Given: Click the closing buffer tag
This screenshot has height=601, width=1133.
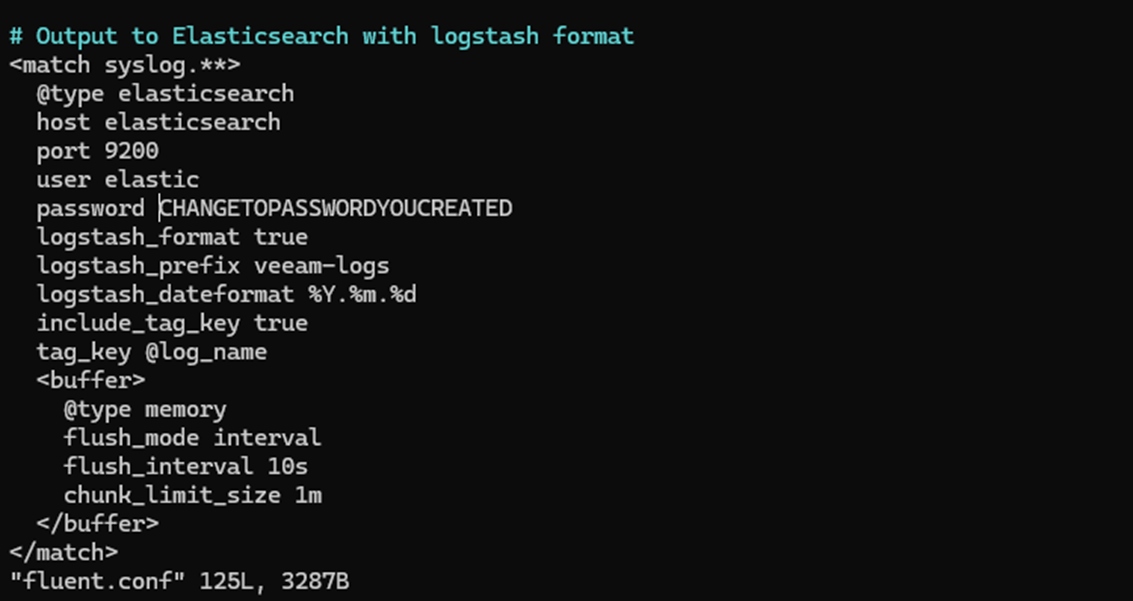Looking at the screenshot, I should click(97, 523).
